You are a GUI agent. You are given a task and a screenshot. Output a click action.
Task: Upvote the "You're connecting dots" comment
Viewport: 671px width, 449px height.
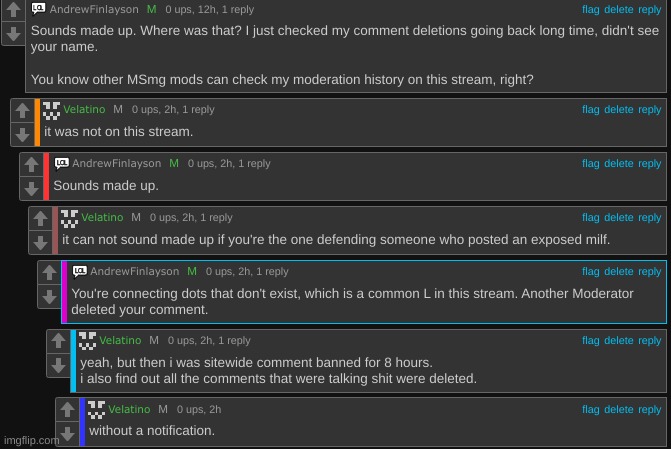click(x=49, y=272)
